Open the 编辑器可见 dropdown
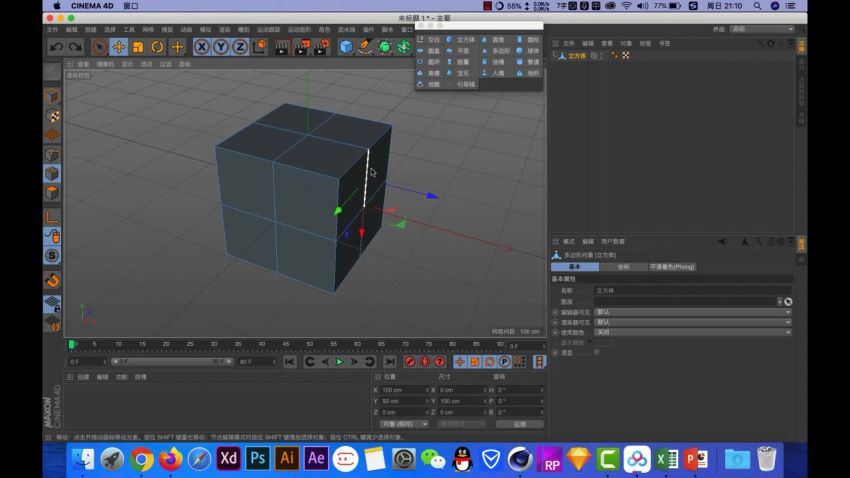Image resolution: width=850 pixels, height=478 pixels. coord(693,312)
